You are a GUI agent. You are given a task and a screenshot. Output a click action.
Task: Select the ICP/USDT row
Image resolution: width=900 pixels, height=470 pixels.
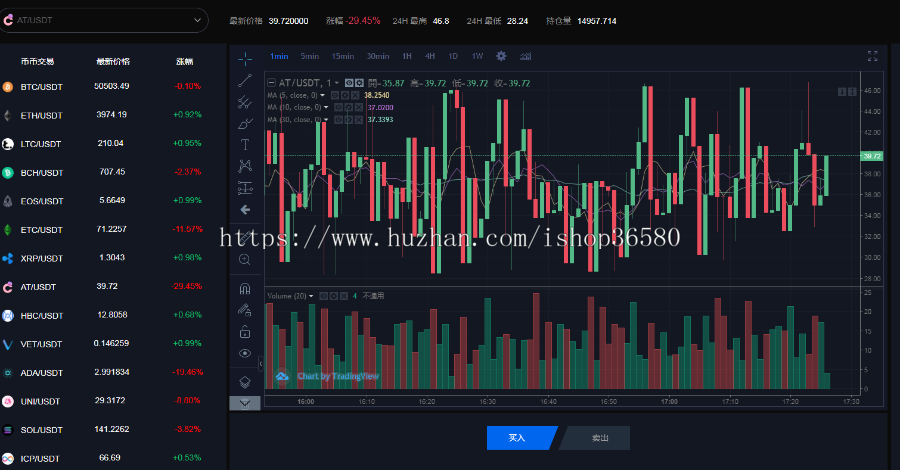click(x=112, y=458)
